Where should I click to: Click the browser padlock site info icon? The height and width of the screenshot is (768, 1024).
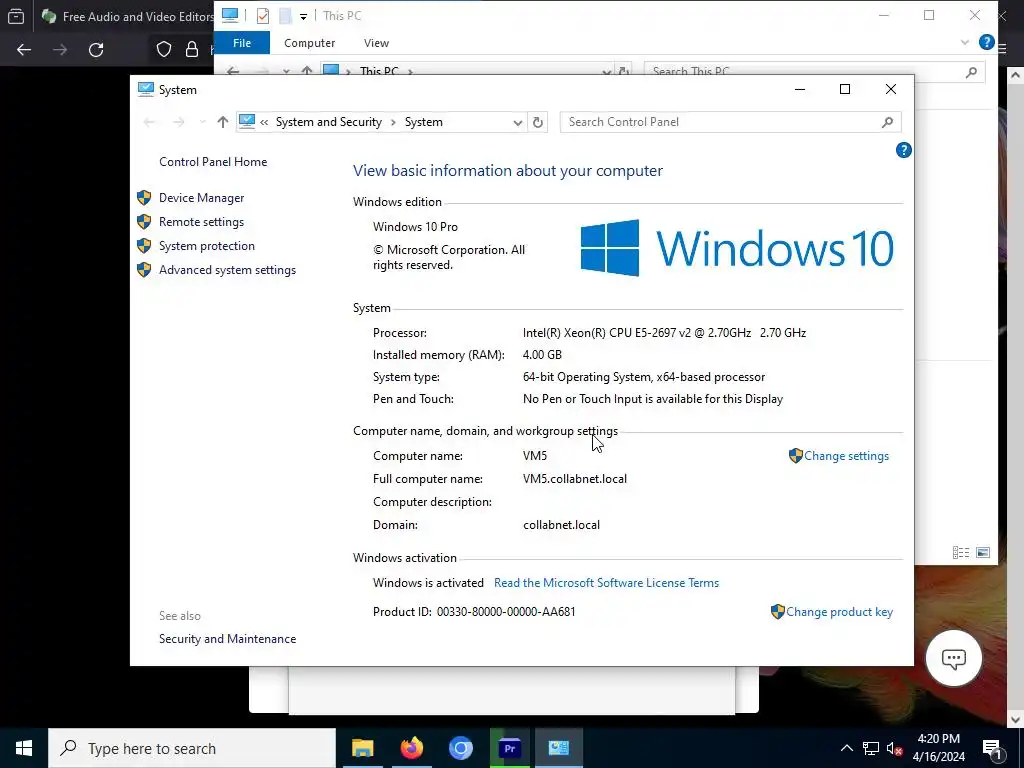point(191,50)
